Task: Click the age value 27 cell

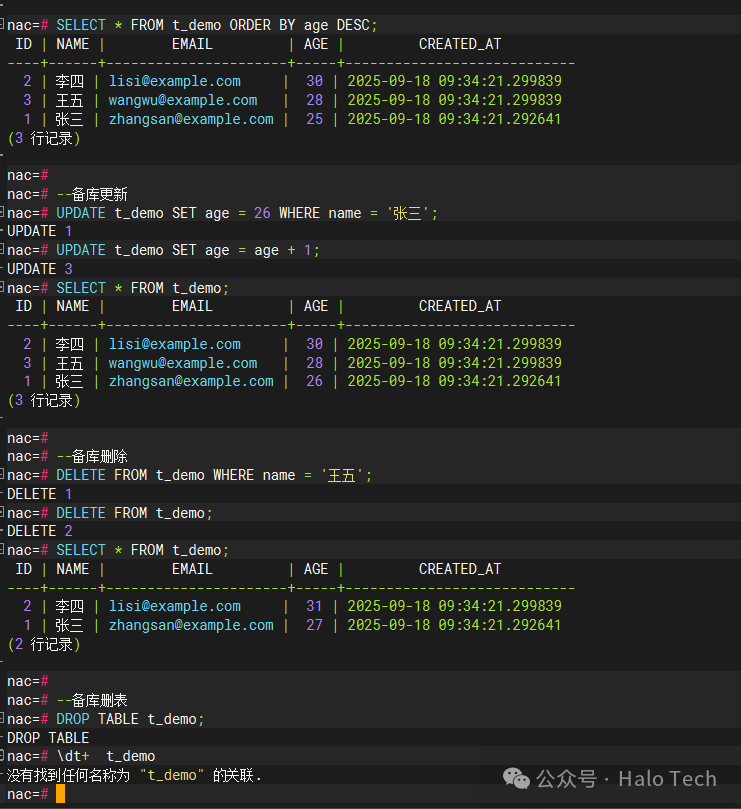Action: (314, 625)
